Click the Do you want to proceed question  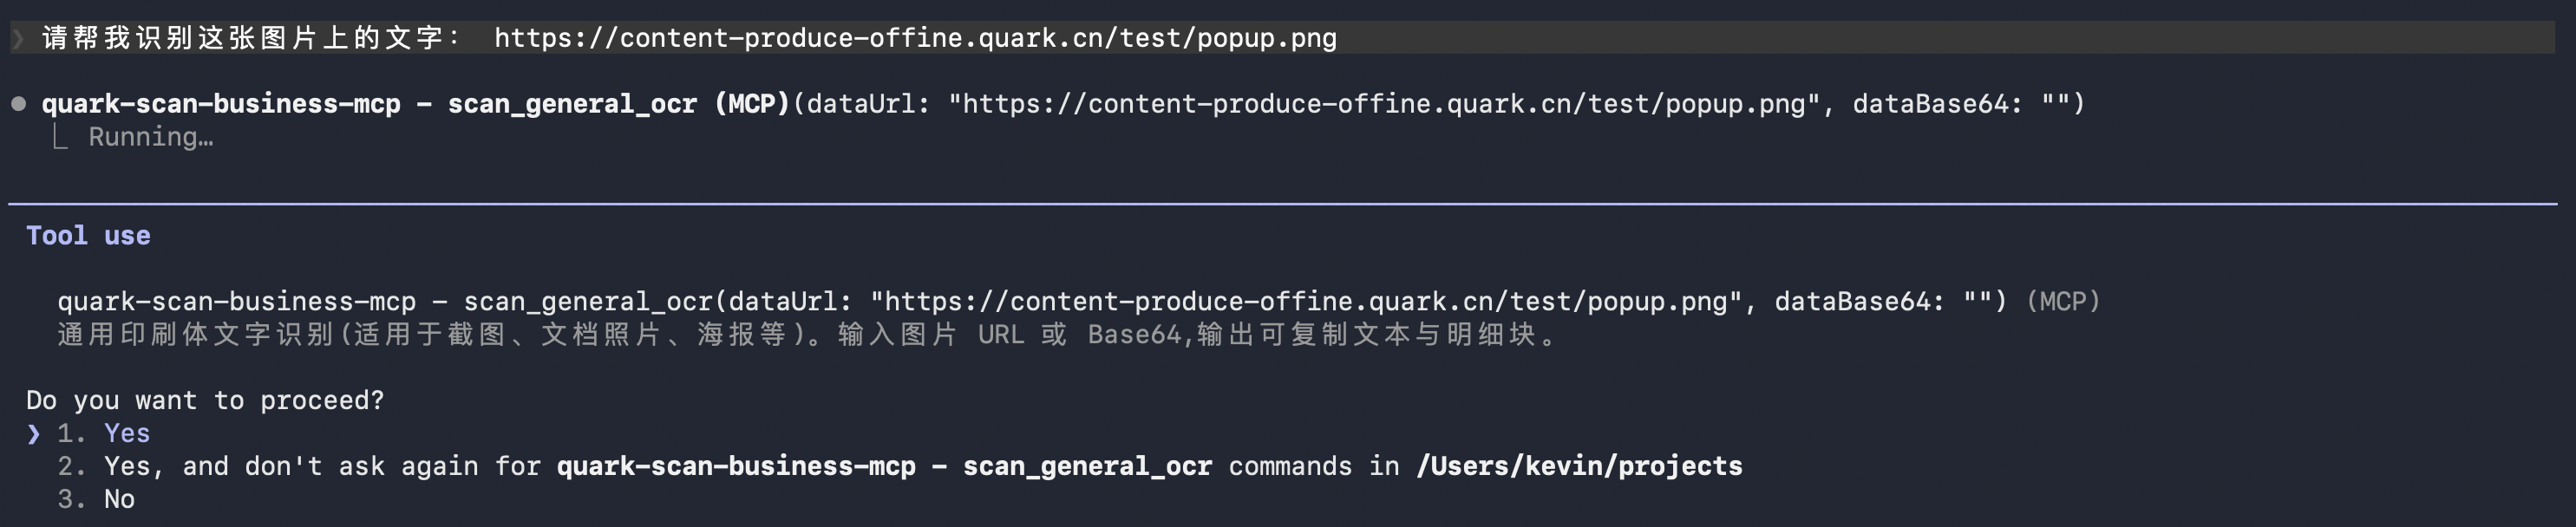(205, 400)
